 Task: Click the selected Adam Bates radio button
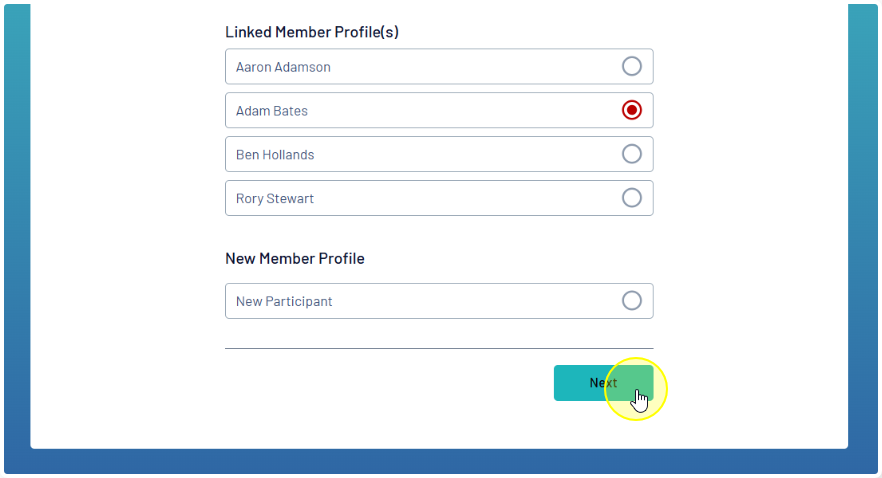(631, 110)
